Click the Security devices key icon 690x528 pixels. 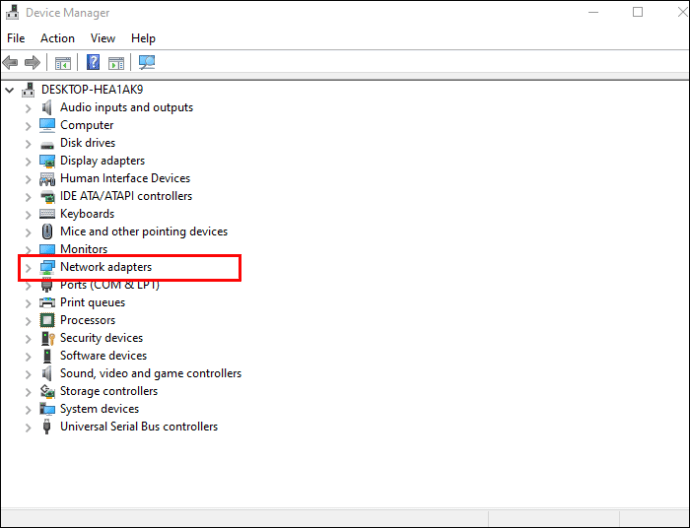click(48, 338)
